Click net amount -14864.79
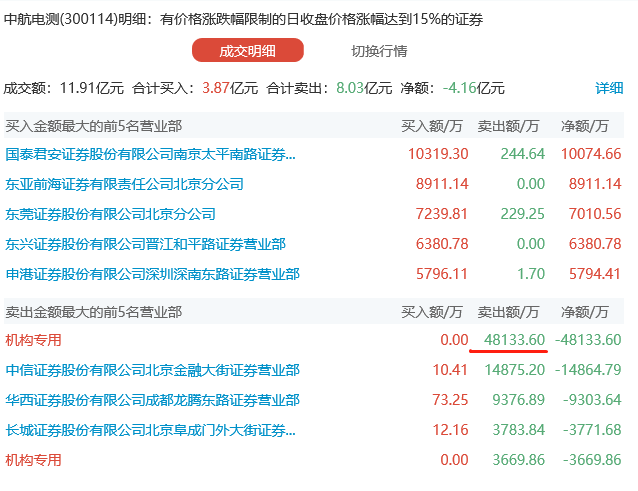The image size is (638, 491). coord(588,370)
